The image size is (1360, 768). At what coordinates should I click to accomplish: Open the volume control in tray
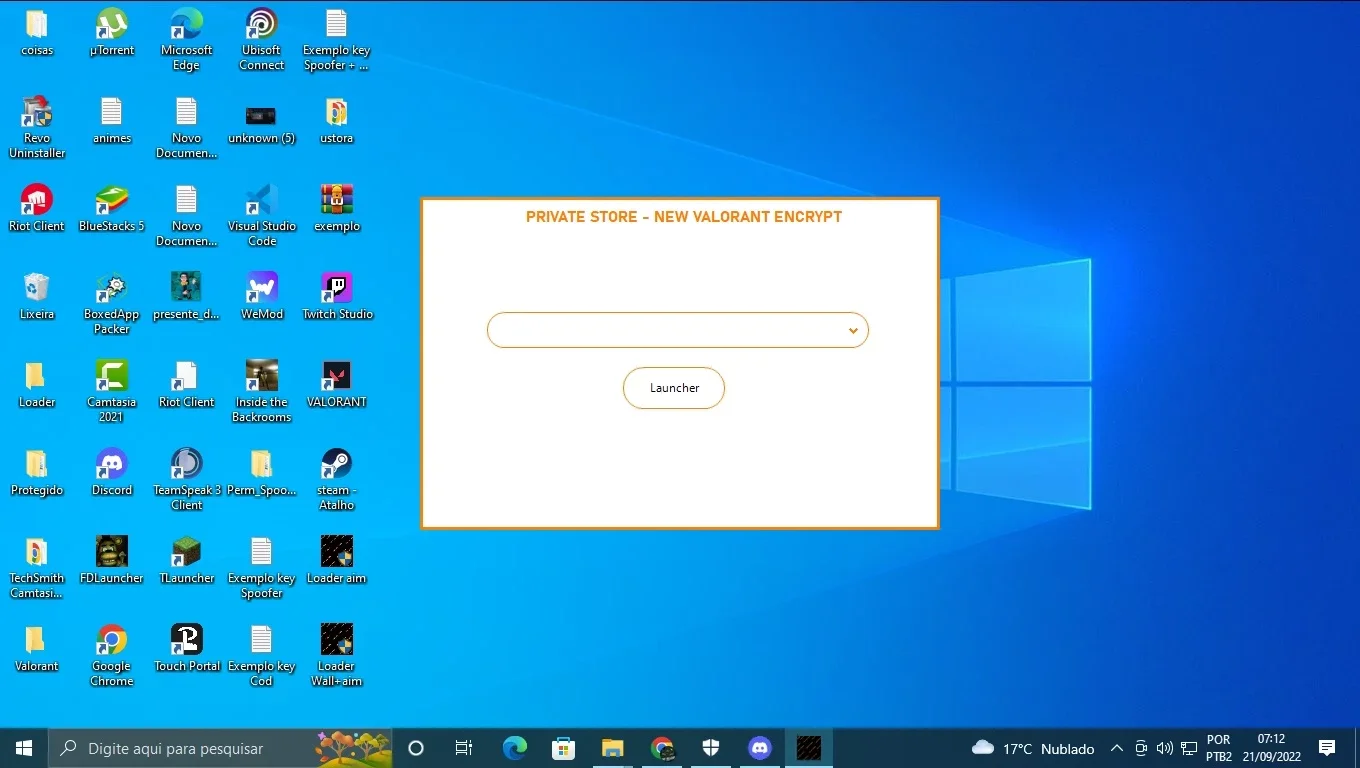[x=1164, y=748]
